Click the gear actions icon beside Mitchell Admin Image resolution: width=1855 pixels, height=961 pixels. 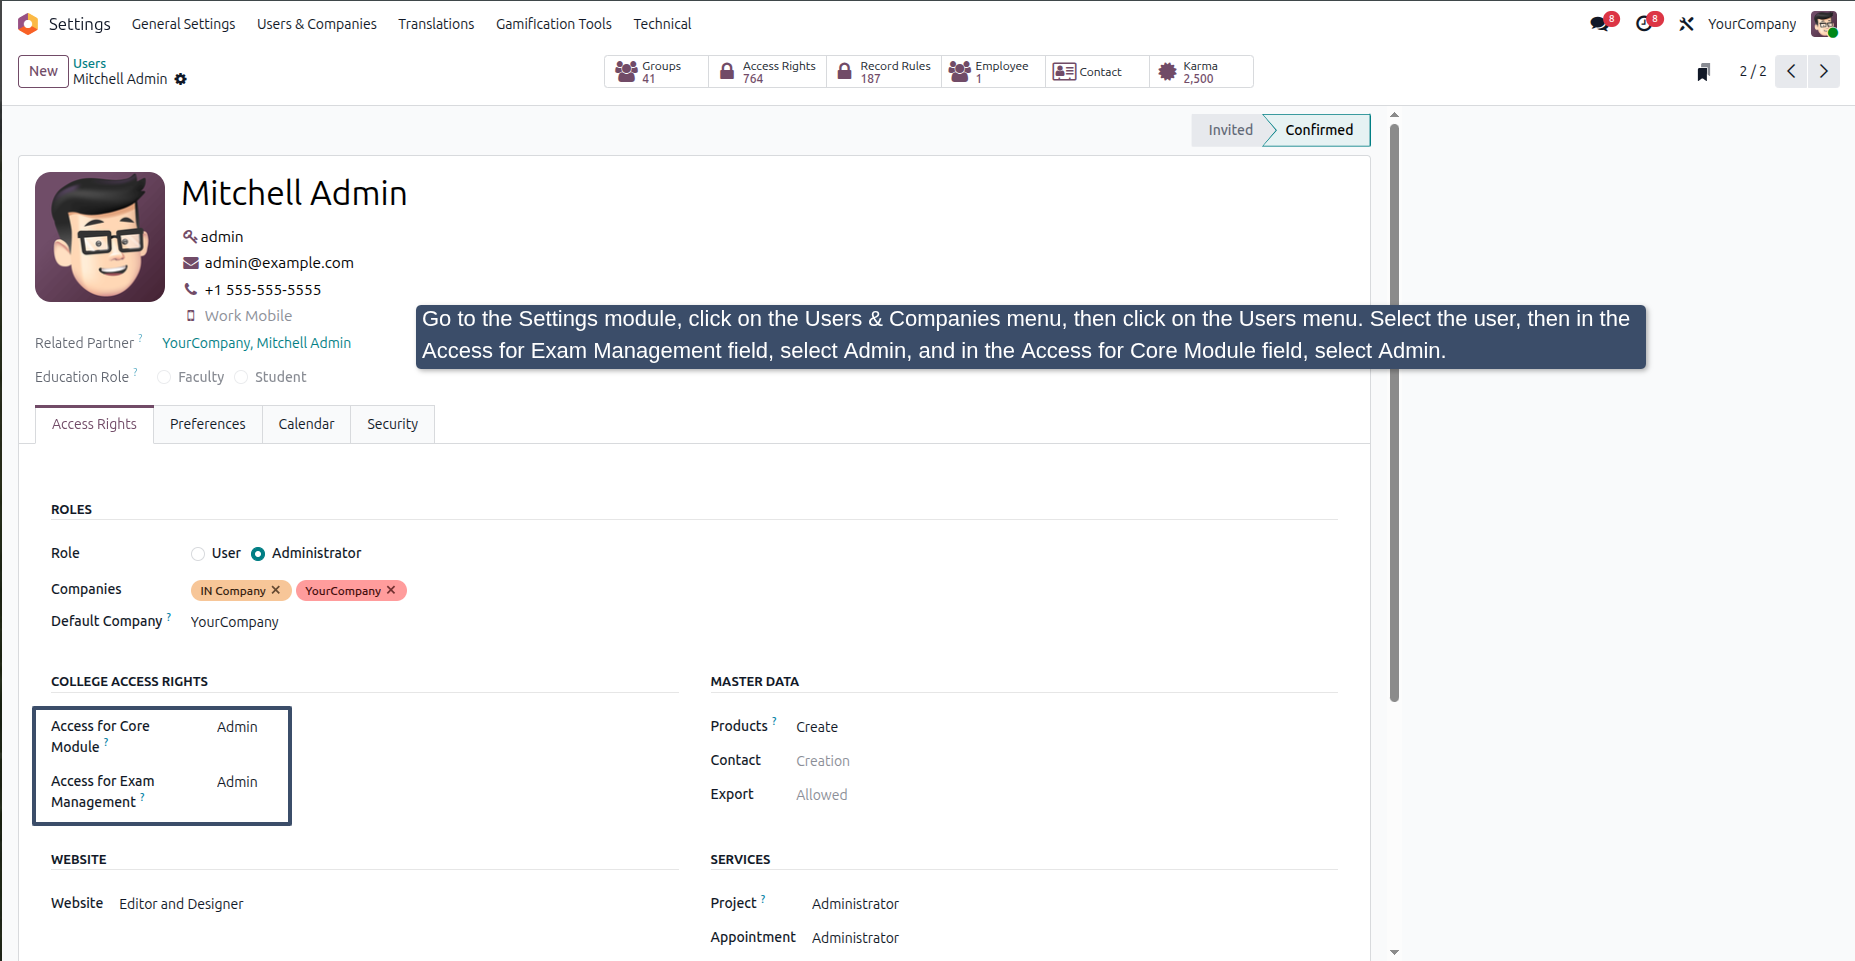181,79
